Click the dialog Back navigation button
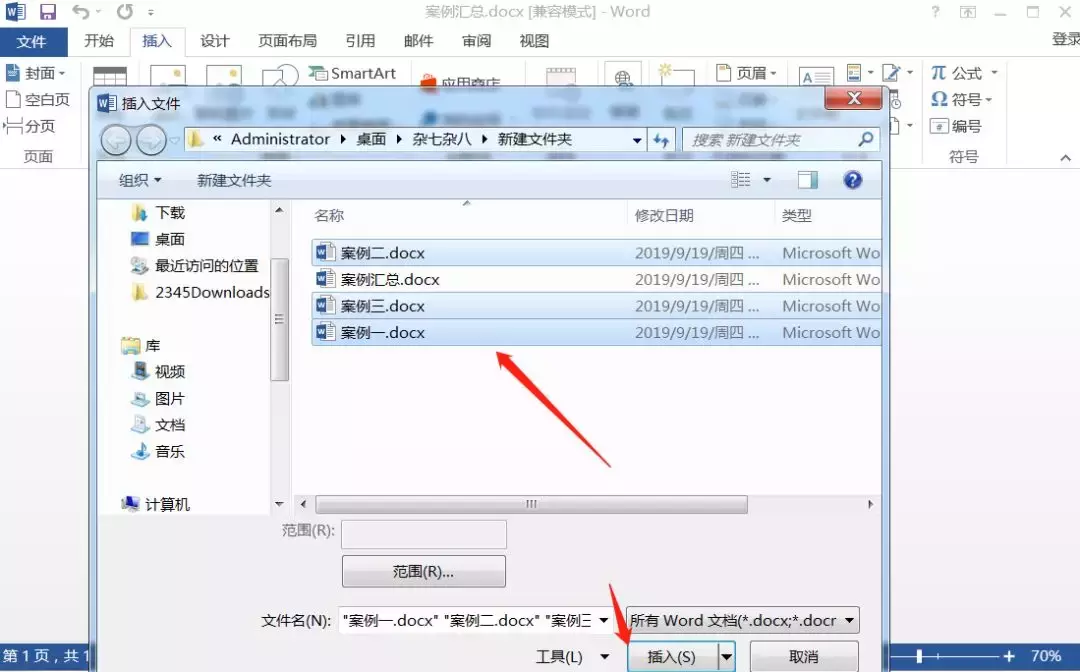Viewport: 1080px width, 672px height. click(116, 140)
